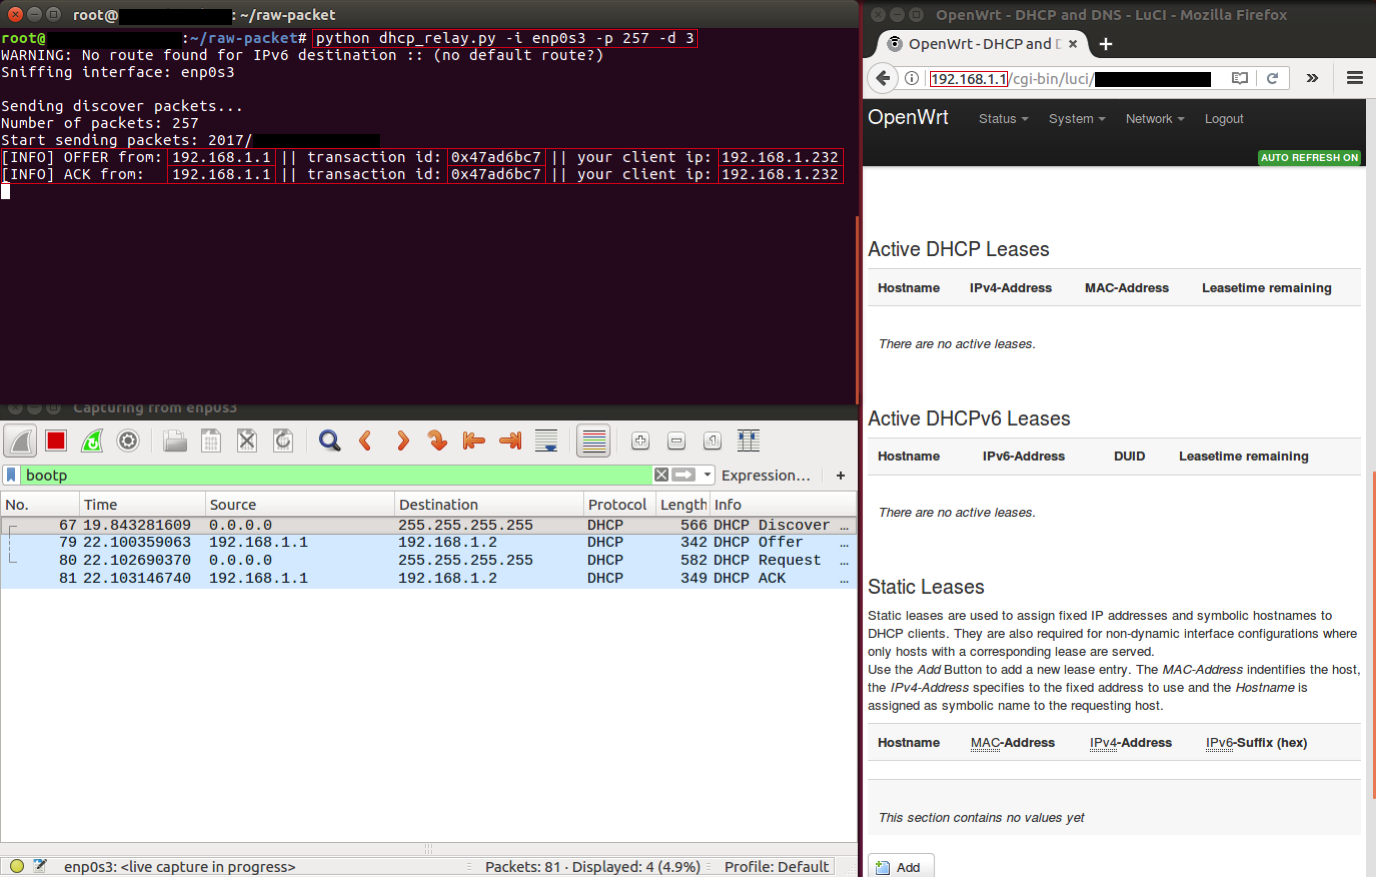This screenshot has width=1376, height=877.
Task: Toggle auto-scroll during live capture
Action: [x=545, y=440]
